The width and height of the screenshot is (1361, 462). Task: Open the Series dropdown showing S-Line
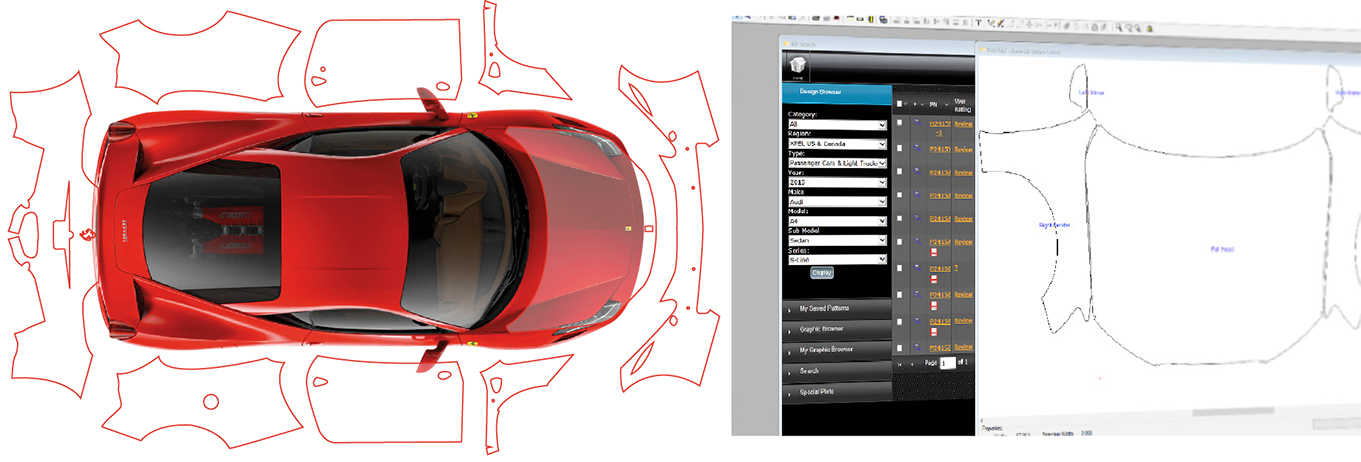837,259
